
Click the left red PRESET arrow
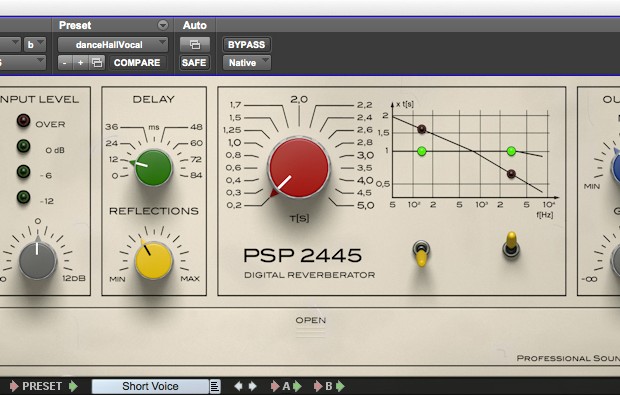pyautogui.click(x=14, y=386)
